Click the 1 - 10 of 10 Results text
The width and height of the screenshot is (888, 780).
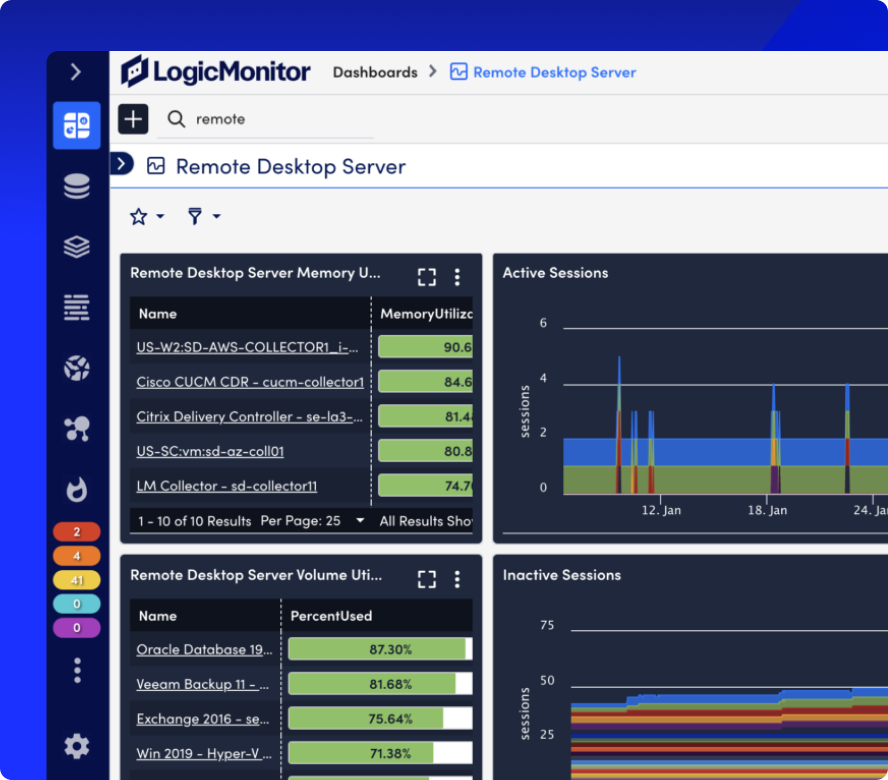pos(194,521)
